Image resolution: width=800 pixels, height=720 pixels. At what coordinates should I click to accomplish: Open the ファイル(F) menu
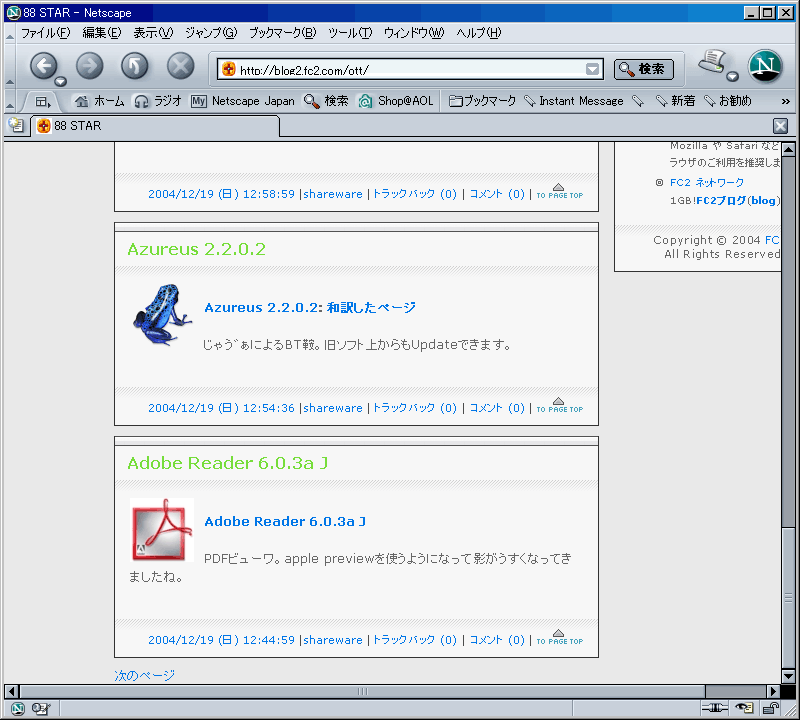[x=45, y=33]
